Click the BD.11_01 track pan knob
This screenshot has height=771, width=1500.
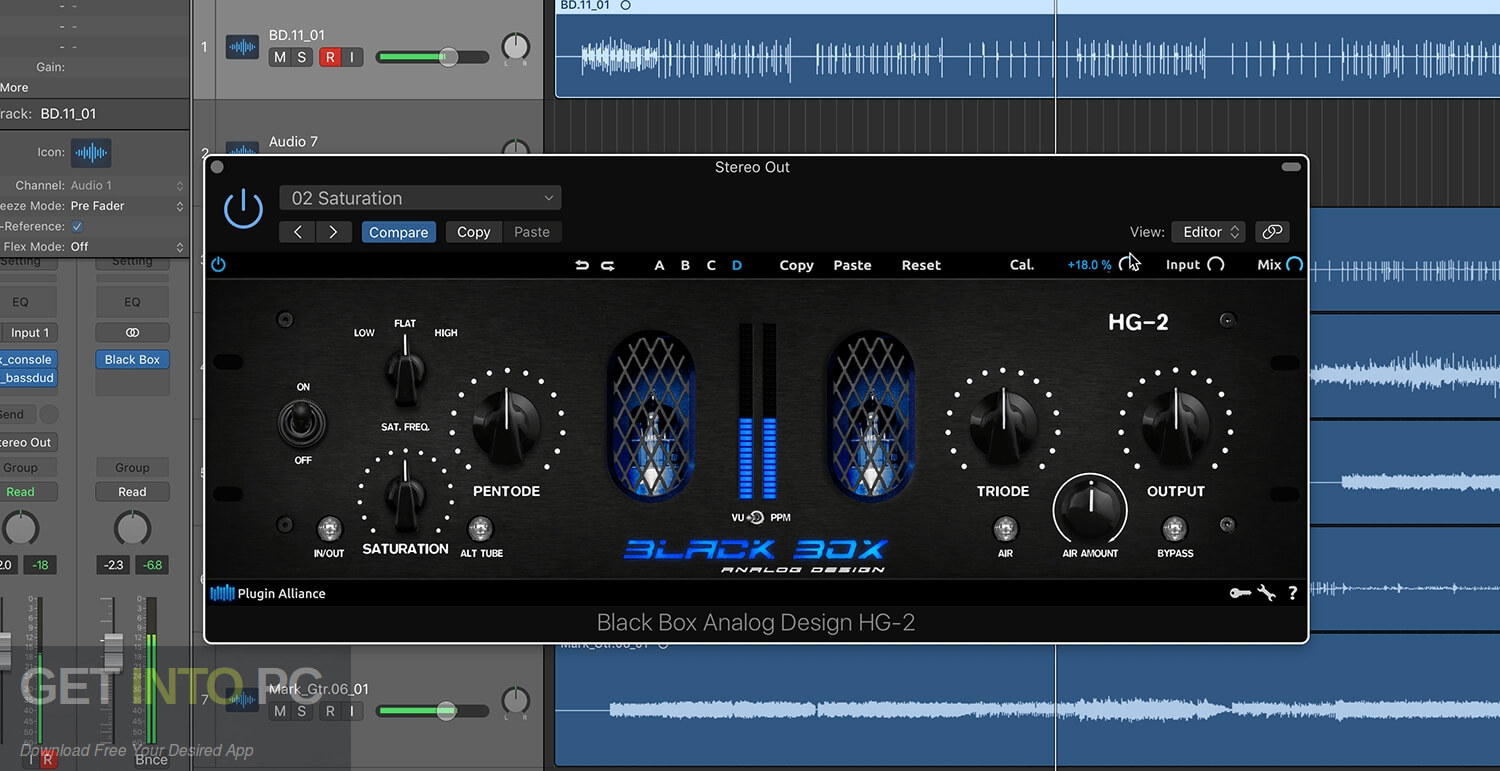coord(515,47)
